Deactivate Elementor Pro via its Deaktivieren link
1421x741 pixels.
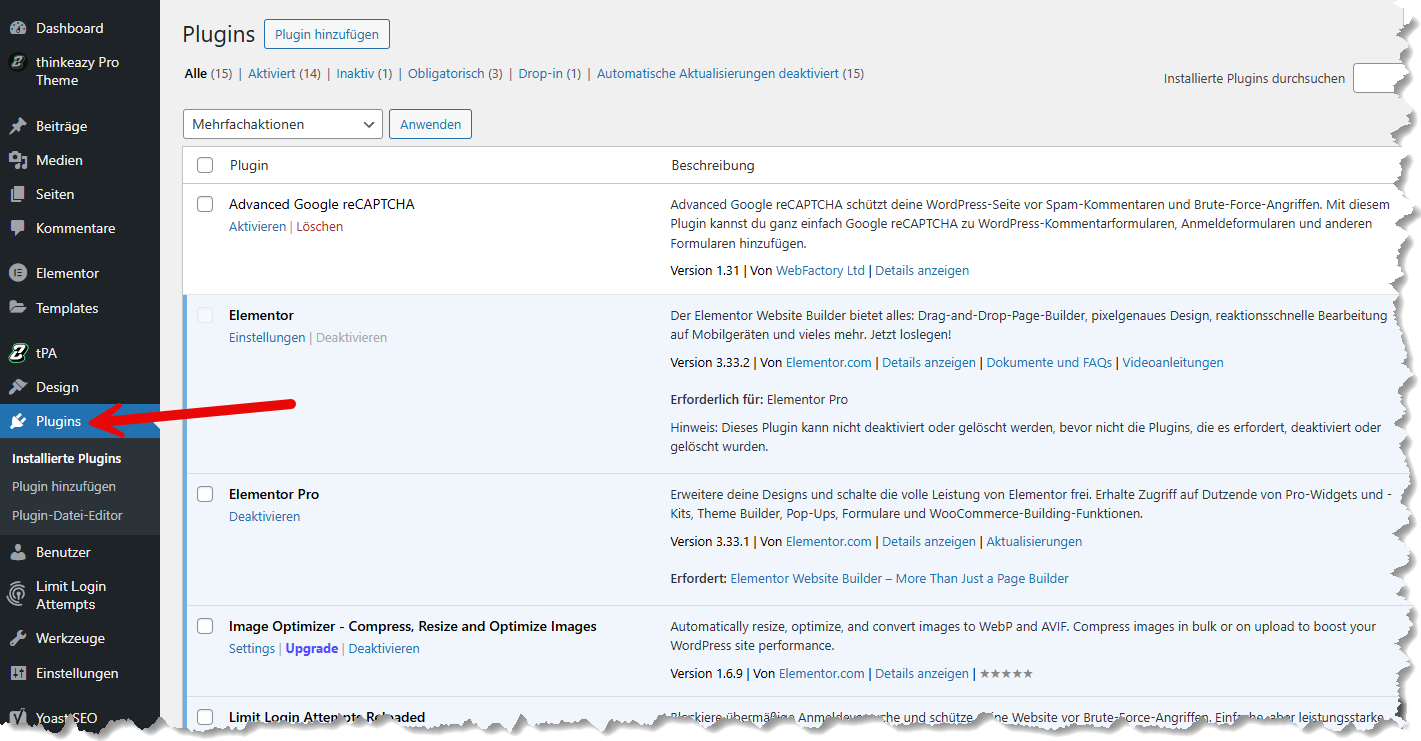coord(263,516)
